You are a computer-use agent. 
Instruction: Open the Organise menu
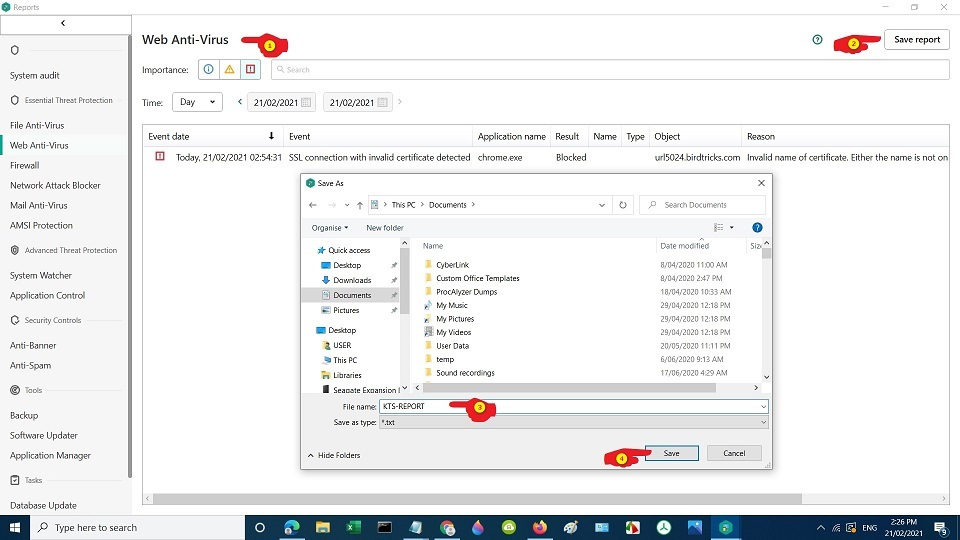(x=329, y=228)
